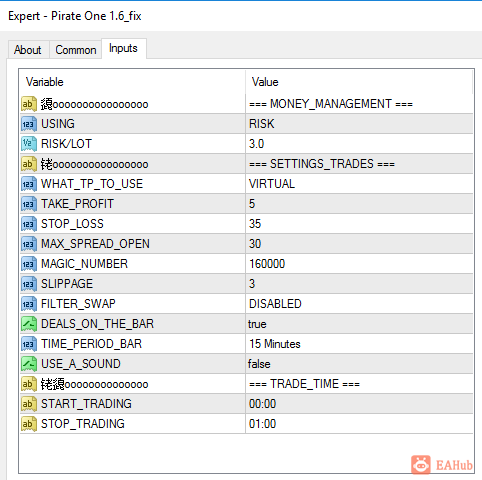This screenshot has width=482, height=480.
Task: Select the DEALS_ON_THE_BAR variable name
Action: (97, 324)
